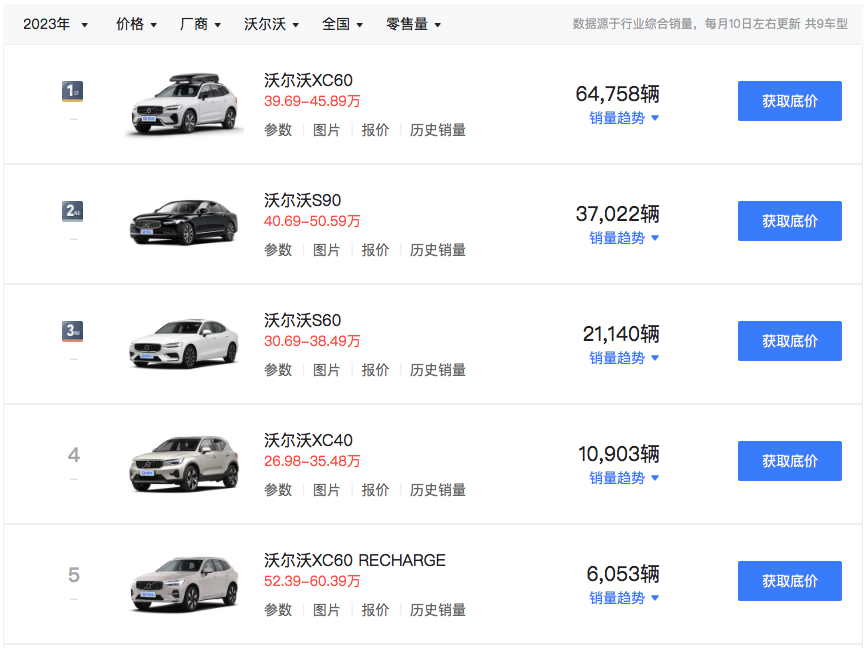
Task: Open the 厂商 manufacturer dropdown
Action: [x=200, y=24]
